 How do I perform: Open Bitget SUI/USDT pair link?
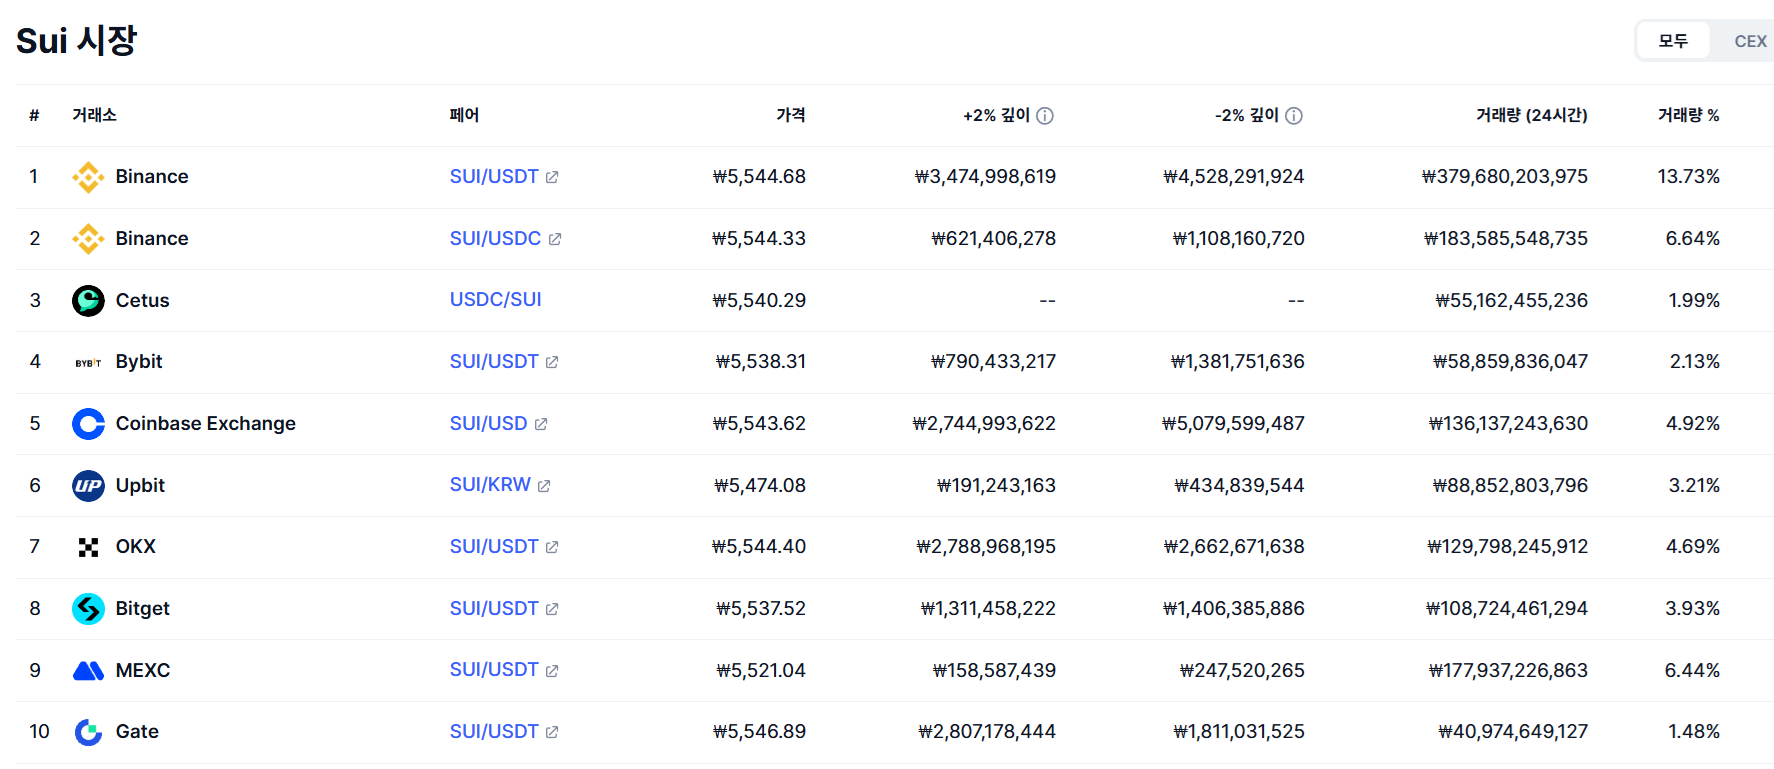tap(494, 608)
